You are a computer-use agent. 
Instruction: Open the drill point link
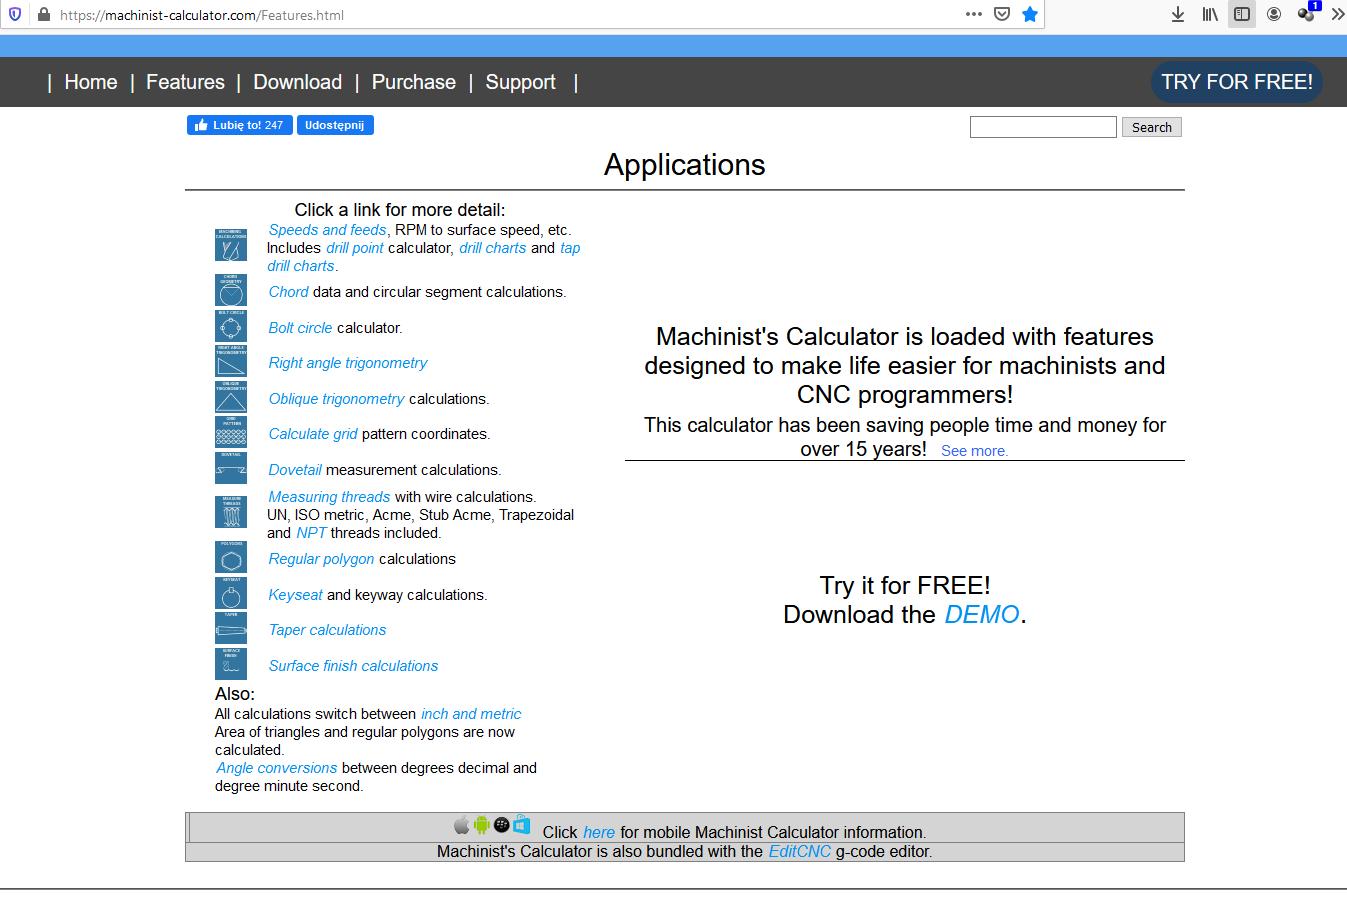(355, 248)
